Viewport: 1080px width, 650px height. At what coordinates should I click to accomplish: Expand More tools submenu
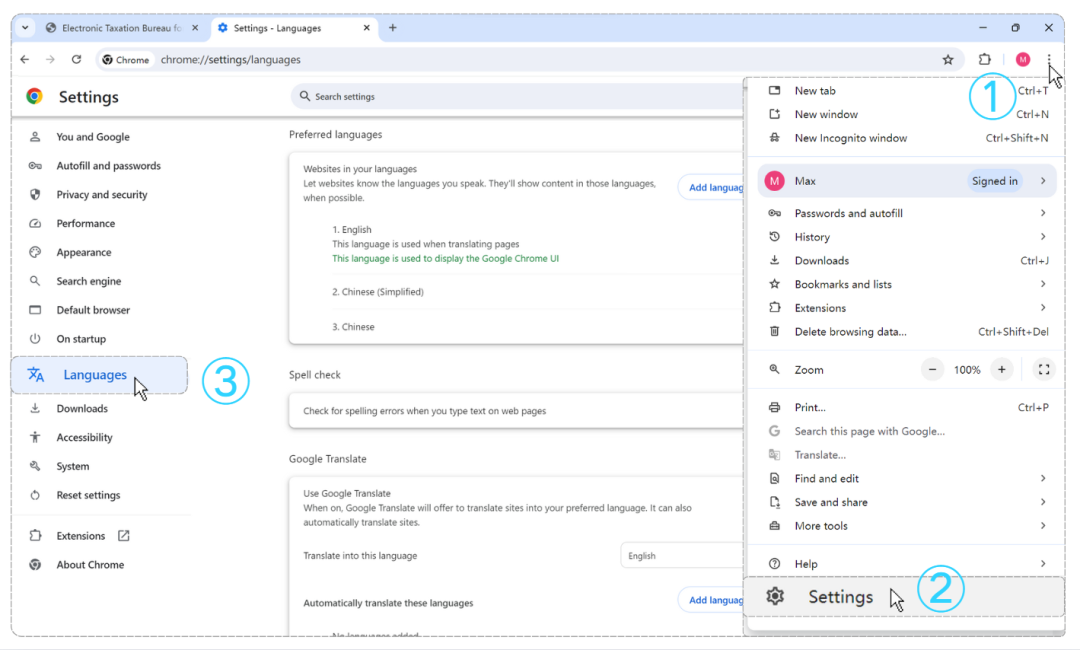(x=906, y=526)
